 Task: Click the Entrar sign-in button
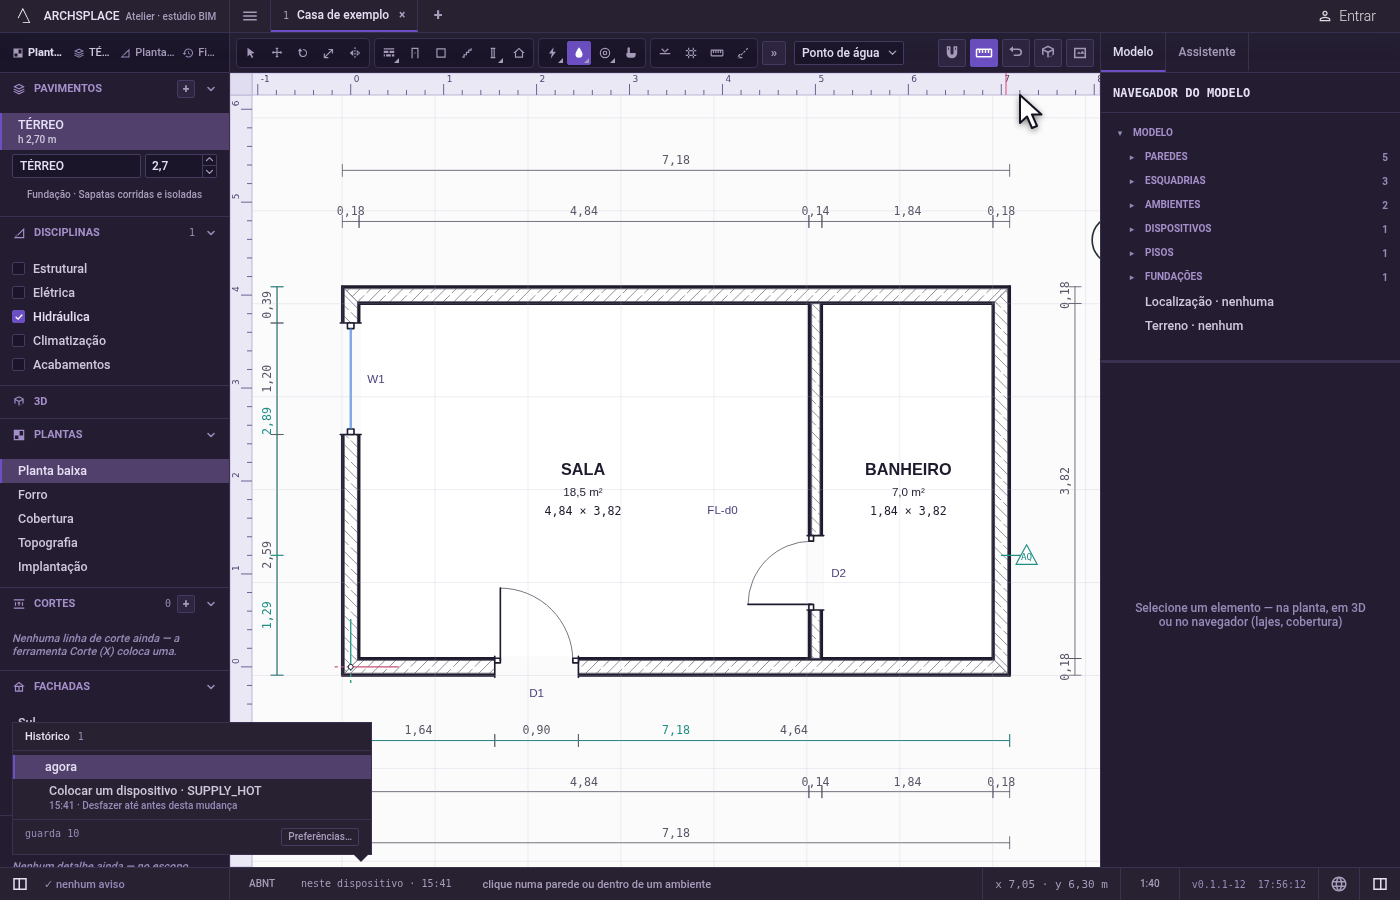pyautogui.click(x=1347, y=16)
